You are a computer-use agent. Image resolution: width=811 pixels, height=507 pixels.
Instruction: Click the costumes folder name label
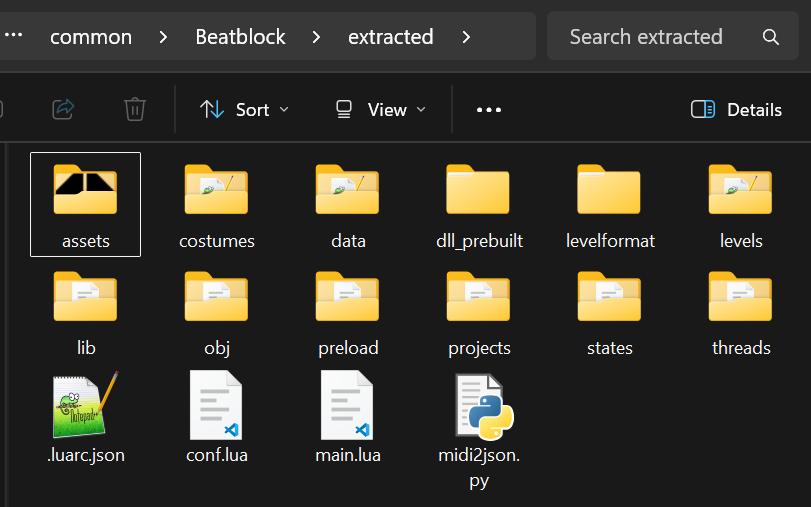point(217,241)
